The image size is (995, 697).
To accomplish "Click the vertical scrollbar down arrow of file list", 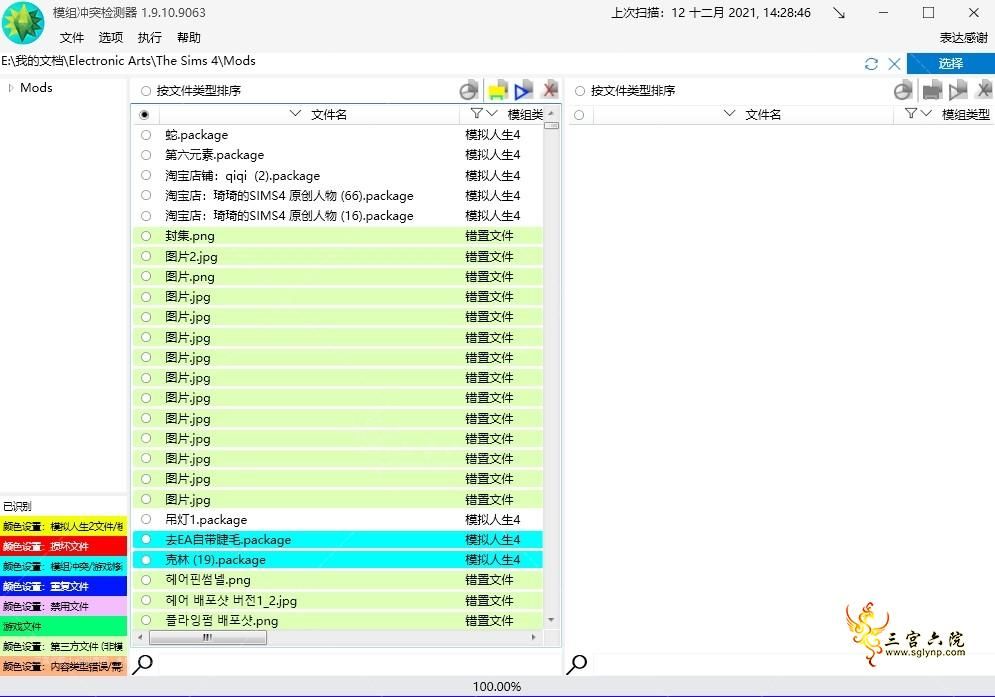I will tap(551, 620).
